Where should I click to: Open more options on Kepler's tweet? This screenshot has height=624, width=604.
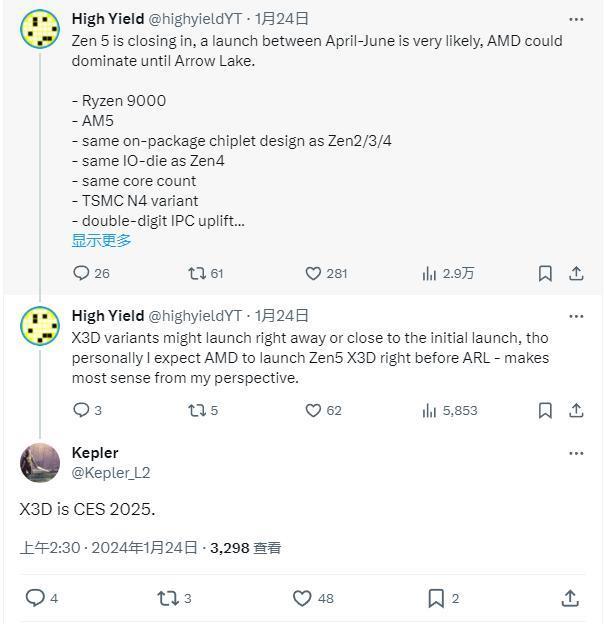click(576, 453)
